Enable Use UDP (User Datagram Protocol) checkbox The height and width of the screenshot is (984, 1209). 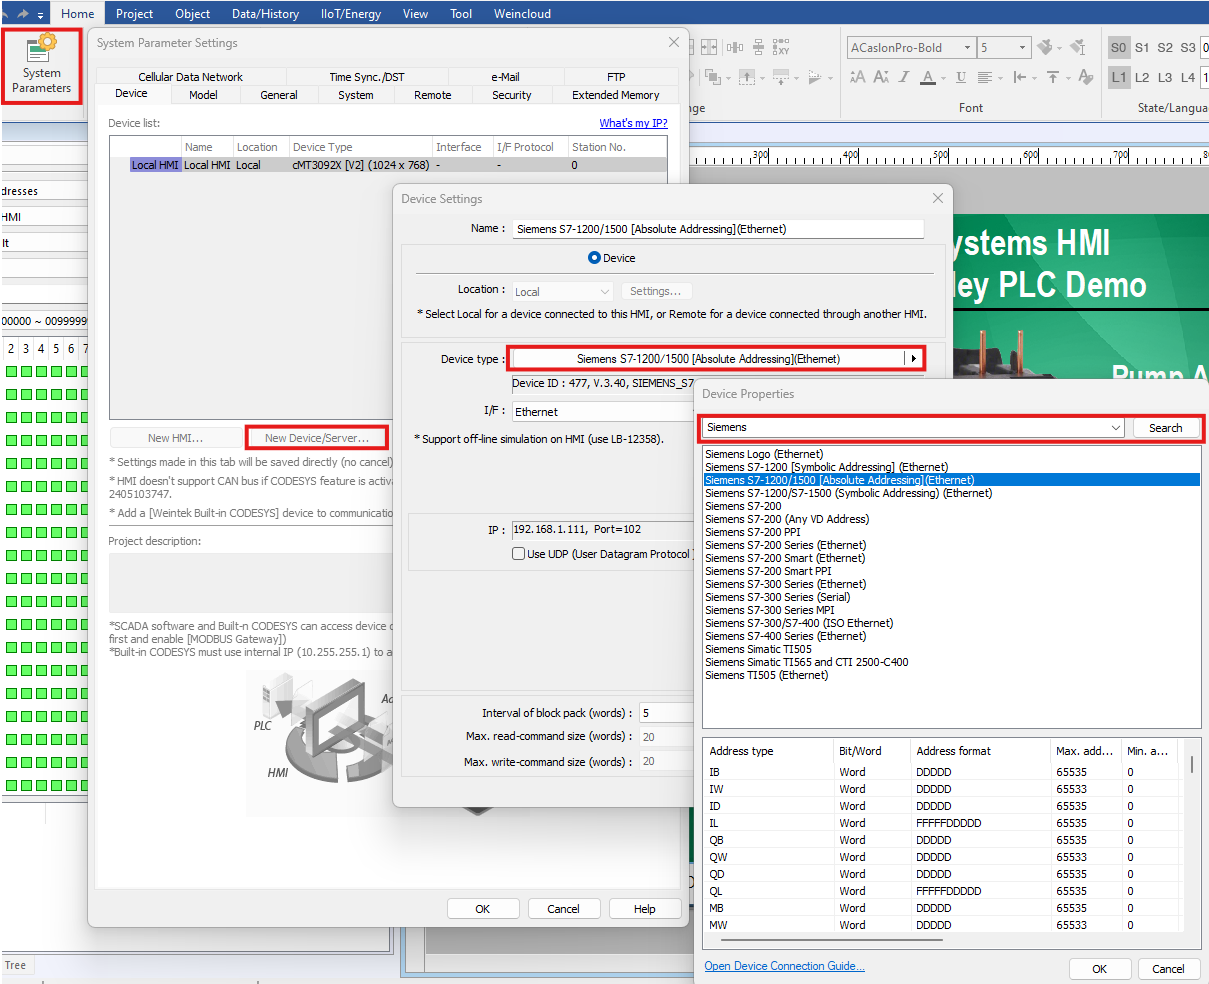(518, 554)
